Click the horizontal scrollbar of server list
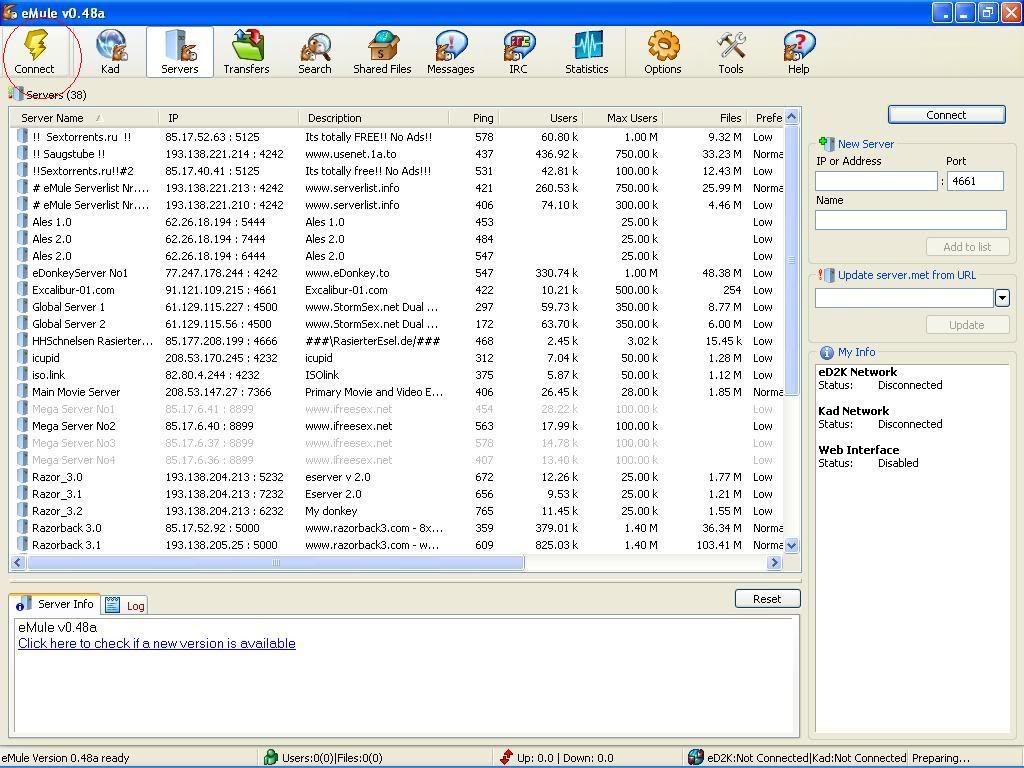The width and height of the screenshot is (1024, 768). coord(275,563)
